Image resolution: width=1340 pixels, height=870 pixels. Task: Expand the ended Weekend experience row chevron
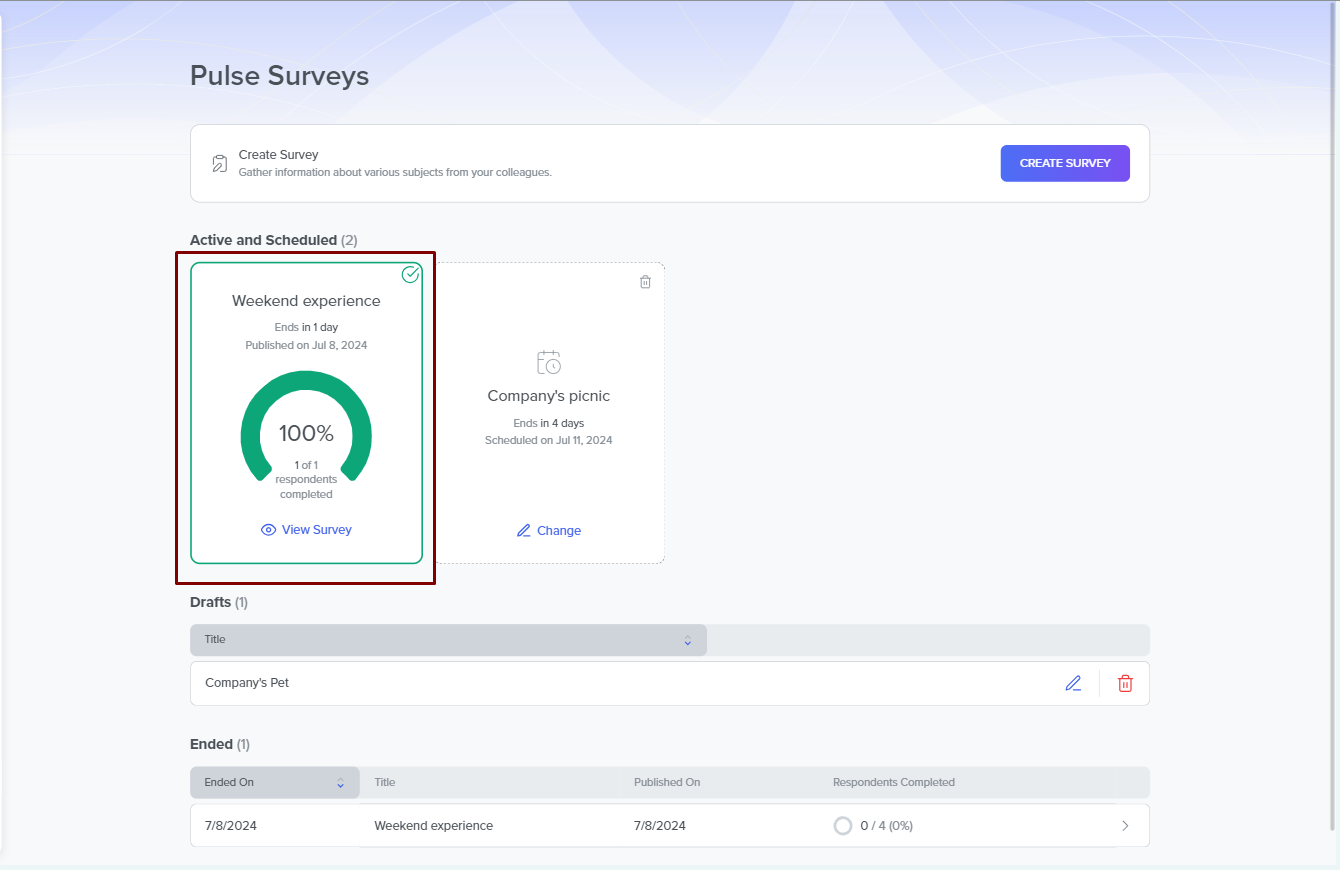pyautogui.click(x=1125, y=826)
